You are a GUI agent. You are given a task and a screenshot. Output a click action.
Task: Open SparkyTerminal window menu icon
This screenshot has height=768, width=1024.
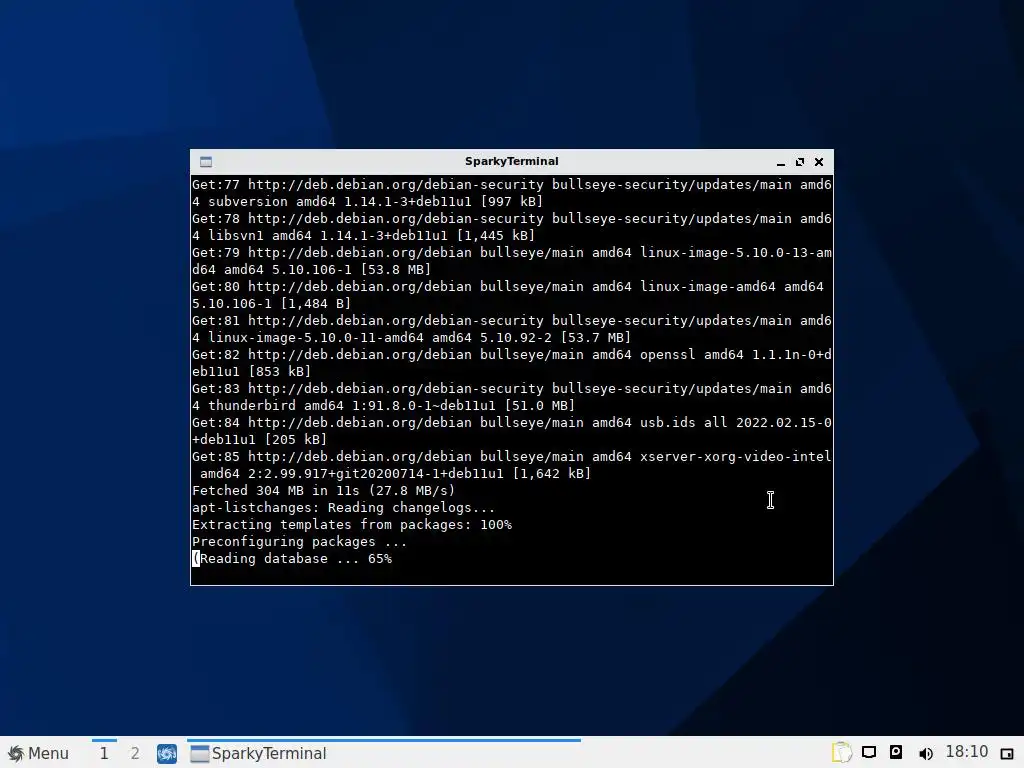coord(206,161)
